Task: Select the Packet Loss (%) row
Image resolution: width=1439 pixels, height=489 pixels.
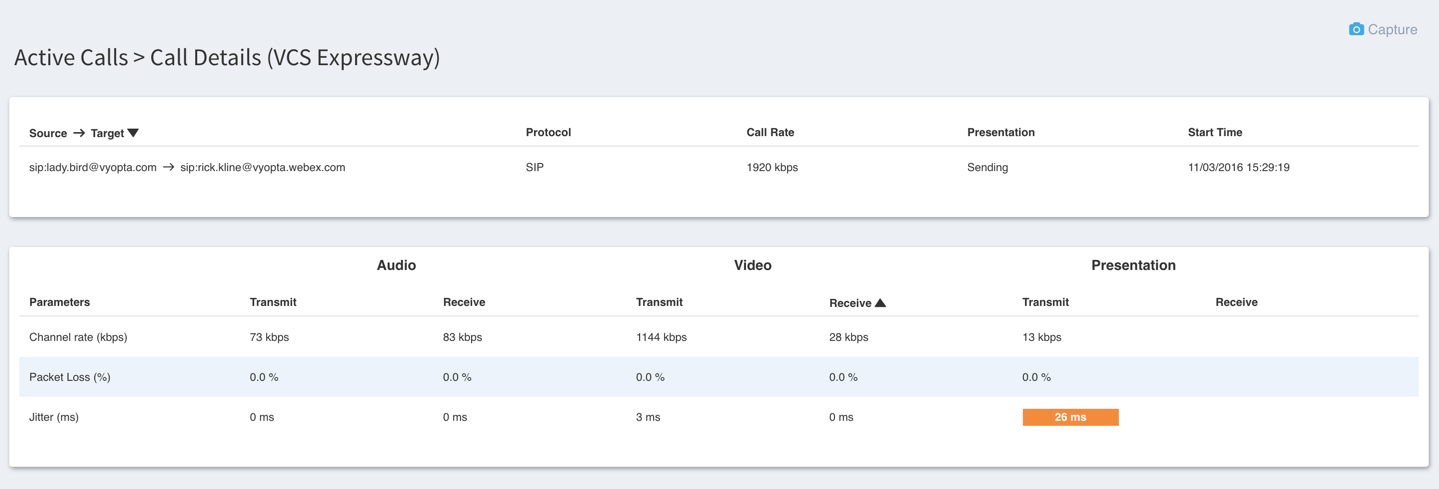Action: pos(719,377)
